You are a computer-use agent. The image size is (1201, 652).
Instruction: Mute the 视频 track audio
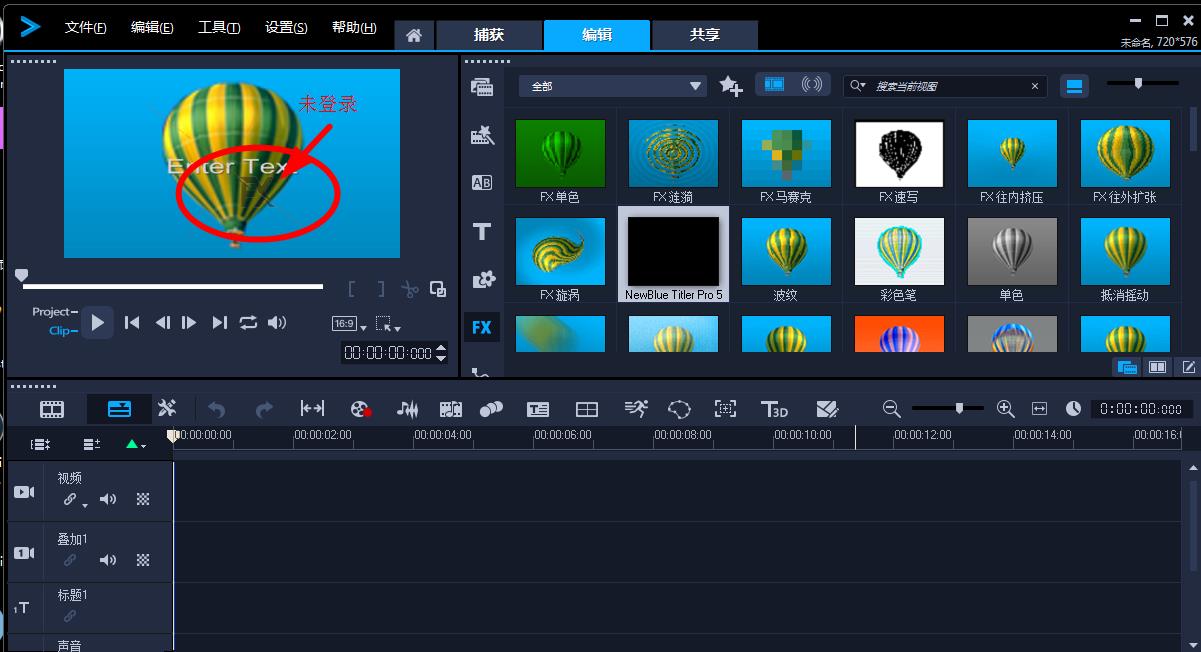point(108,499)
